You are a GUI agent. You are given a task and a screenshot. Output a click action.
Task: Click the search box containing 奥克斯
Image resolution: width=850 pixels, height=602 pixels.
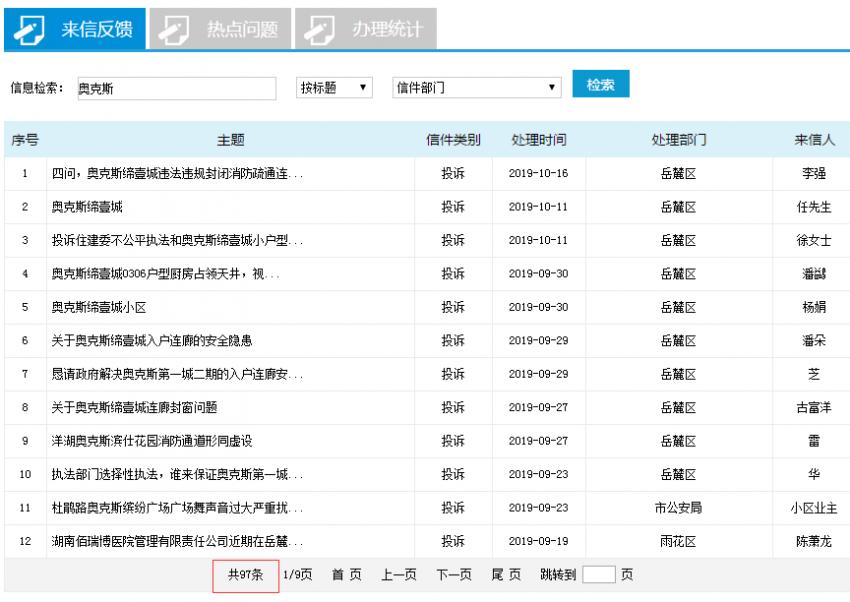(176, 88)
